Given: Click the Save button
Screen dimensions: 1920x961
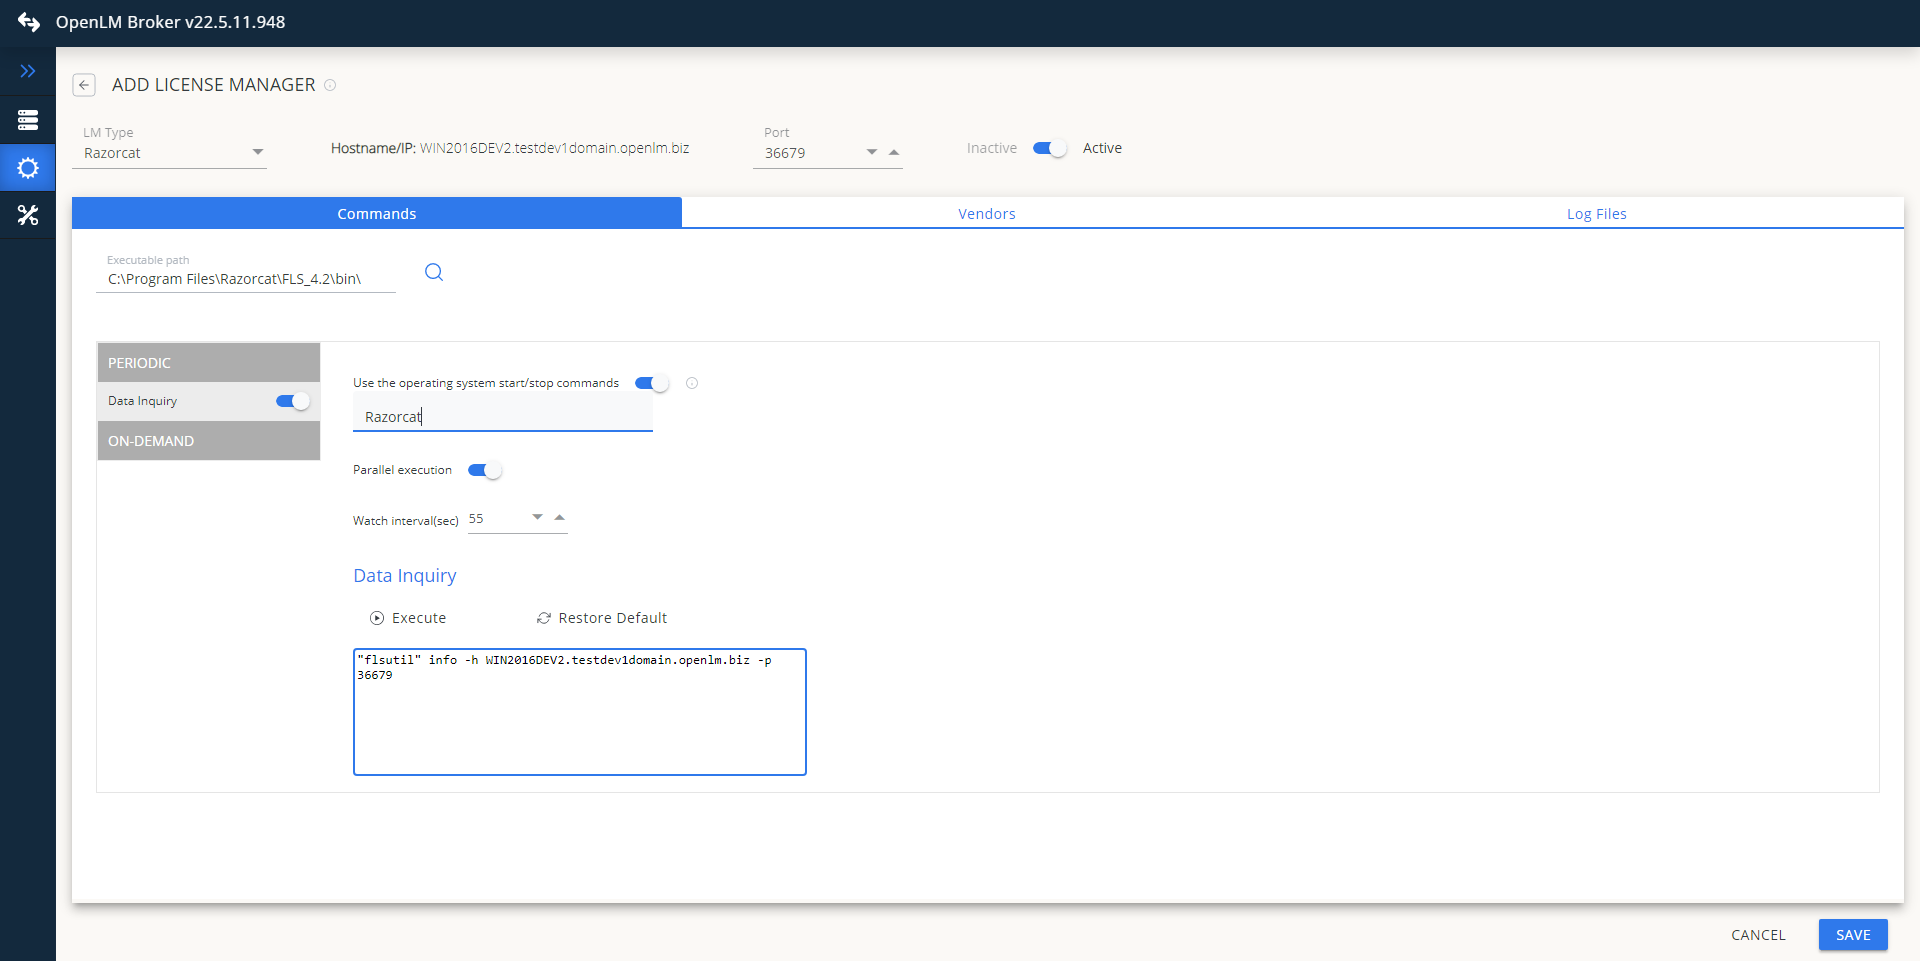Looking at the screenshot, I should point(1852,935).
